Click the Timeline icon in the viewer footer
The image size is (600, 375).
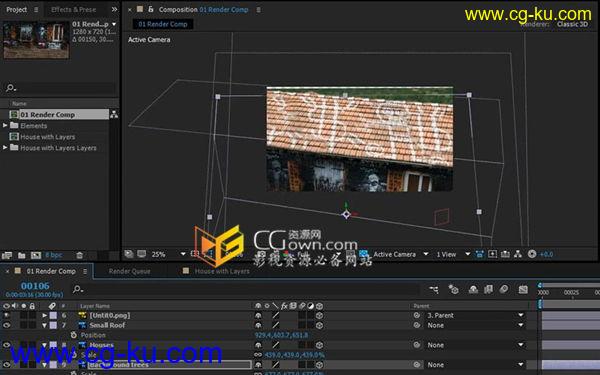pos(505,254)
